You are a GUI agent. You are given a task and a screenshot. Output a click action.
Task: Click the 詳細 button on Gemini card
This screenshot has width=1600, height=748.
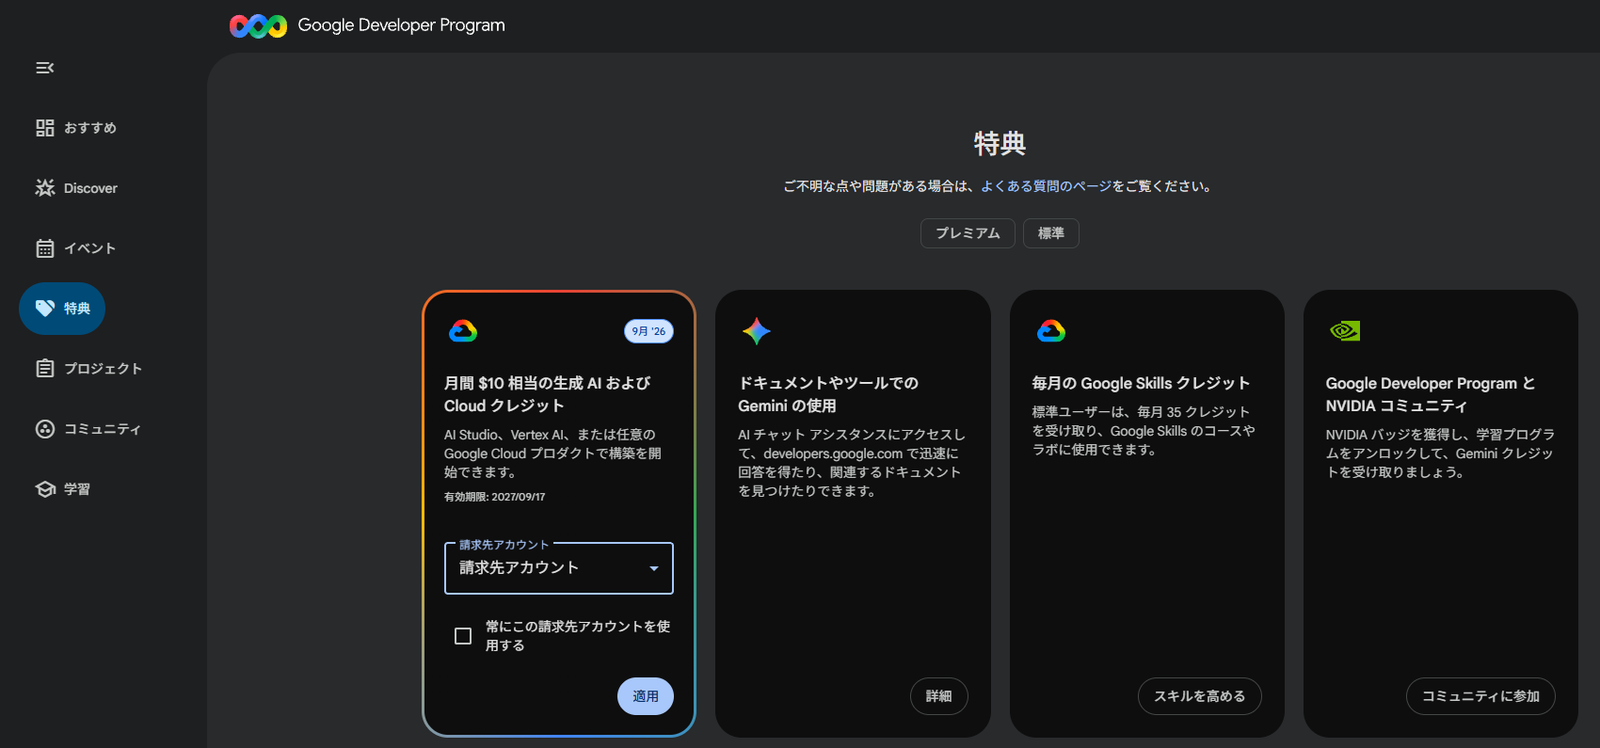pyautogui.click(x=939, y=696)
